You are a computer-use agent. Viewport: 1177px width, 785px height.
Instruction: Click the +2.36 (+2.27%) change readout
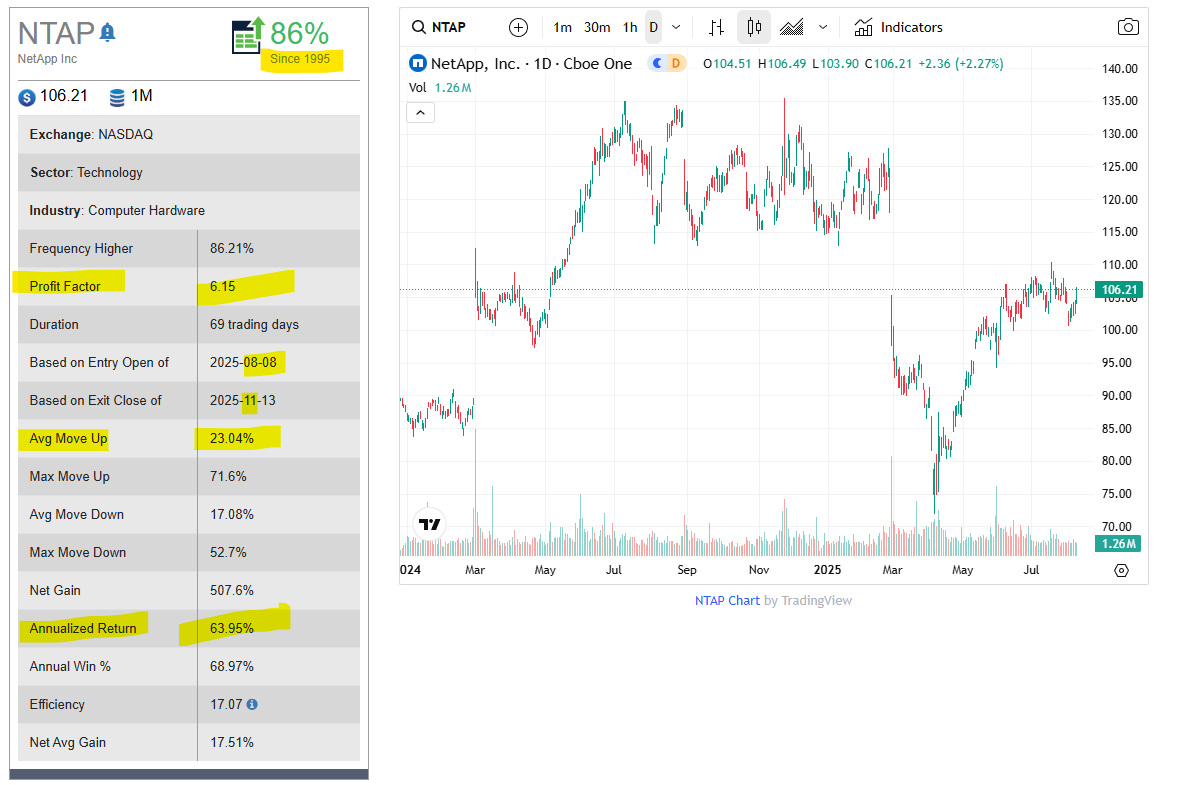[960, 64]
